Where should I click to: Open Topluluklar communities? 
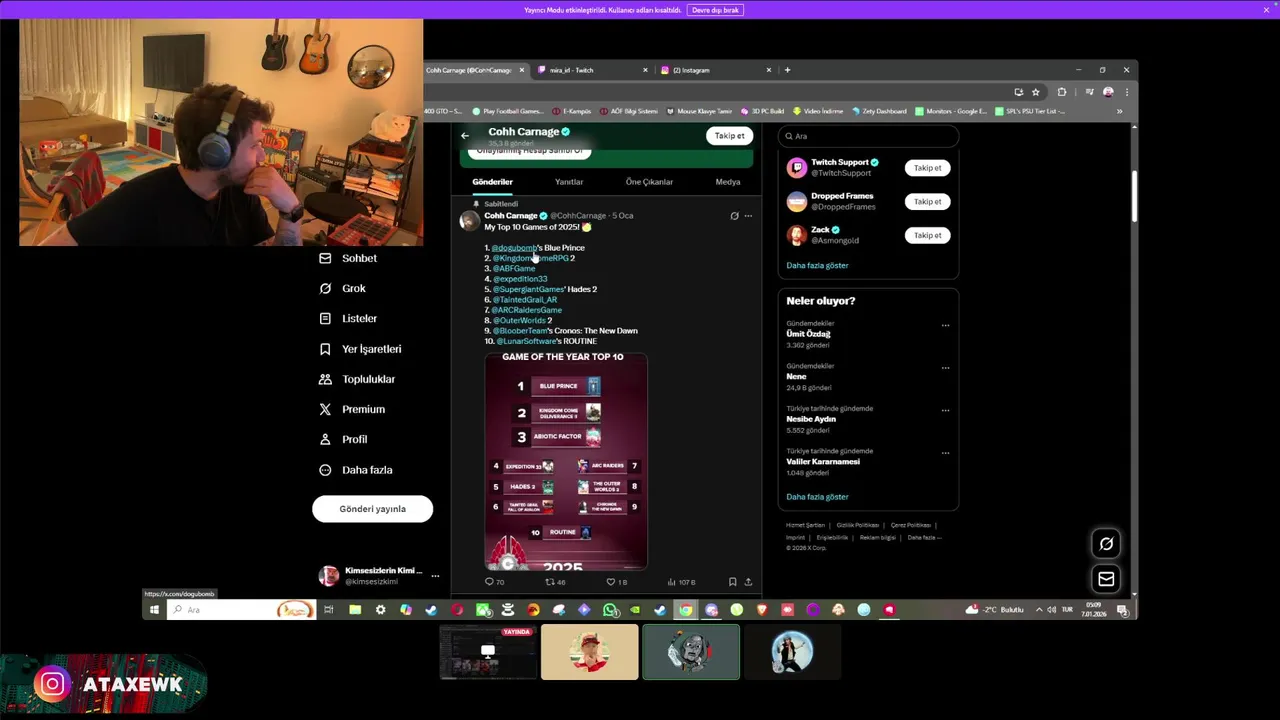coord(357,379)
